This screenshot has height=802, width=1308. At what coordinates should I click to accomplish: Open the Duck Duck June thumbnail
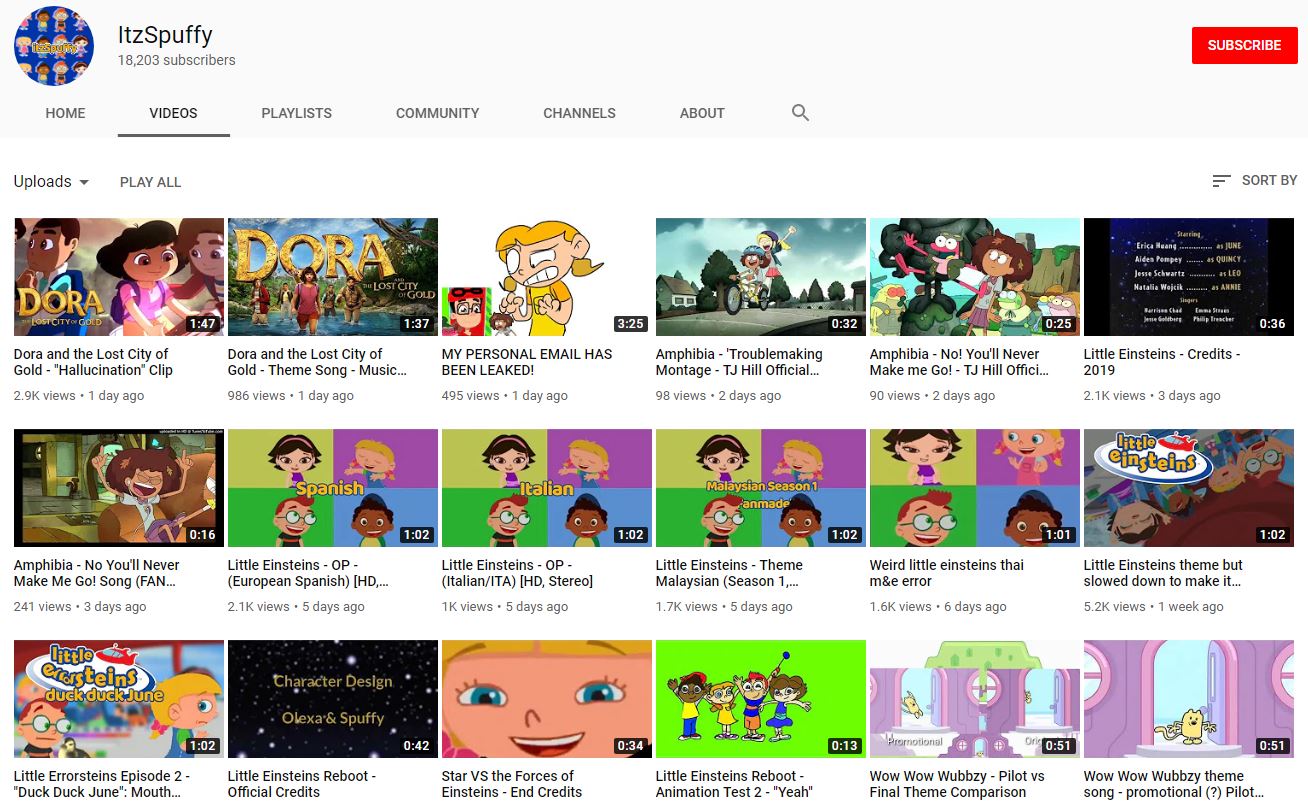pyautogui.click(x=119, y=699)
